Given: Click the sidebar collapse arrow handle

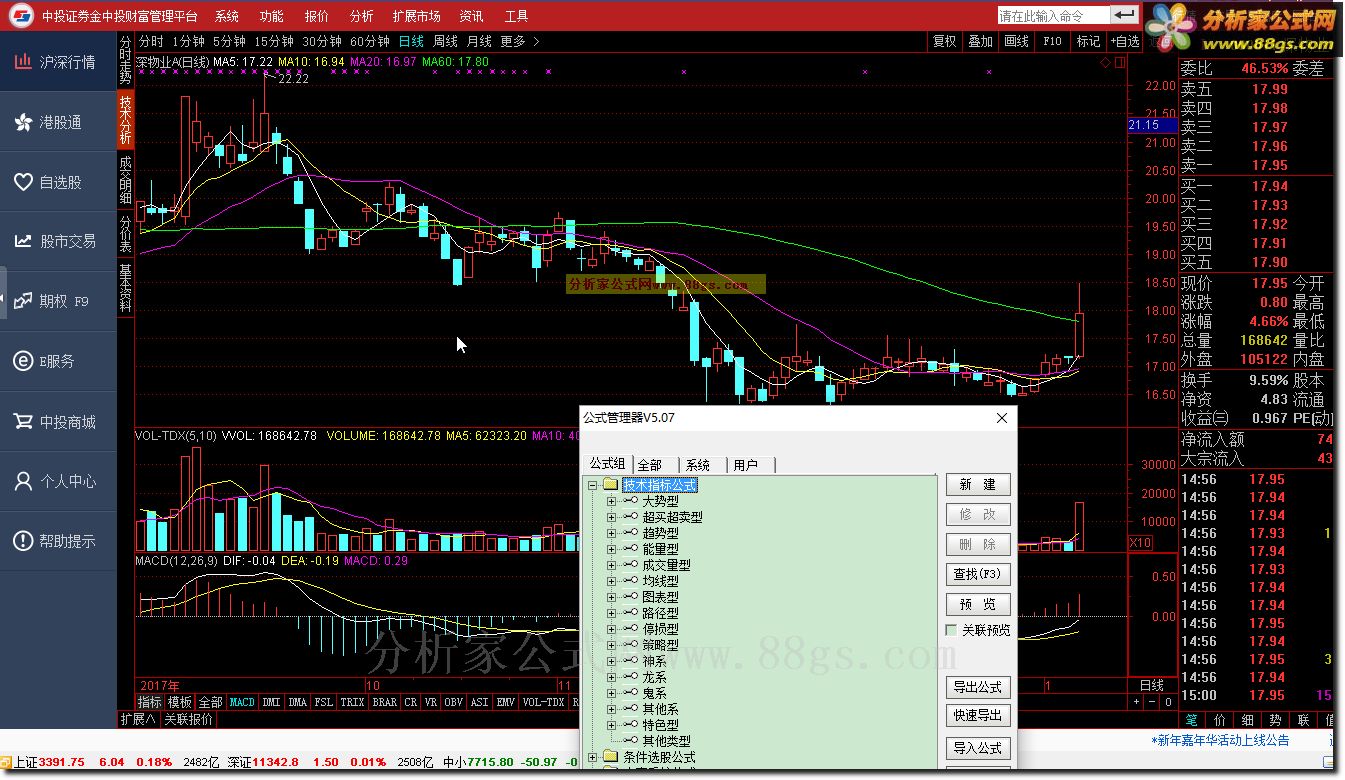Looking at the screenshot, I should click(x=3, y=293).
